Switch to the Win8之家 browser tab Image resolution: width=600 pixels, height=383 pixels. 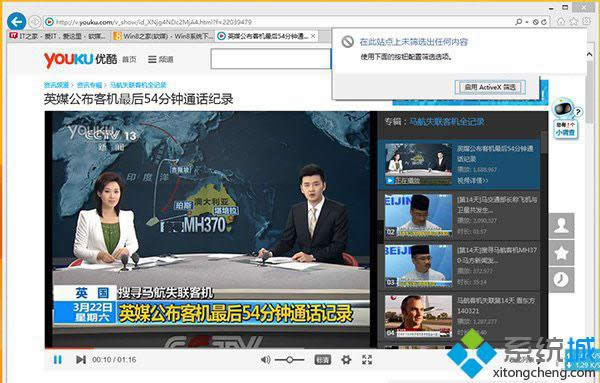(x=163, y=36)
